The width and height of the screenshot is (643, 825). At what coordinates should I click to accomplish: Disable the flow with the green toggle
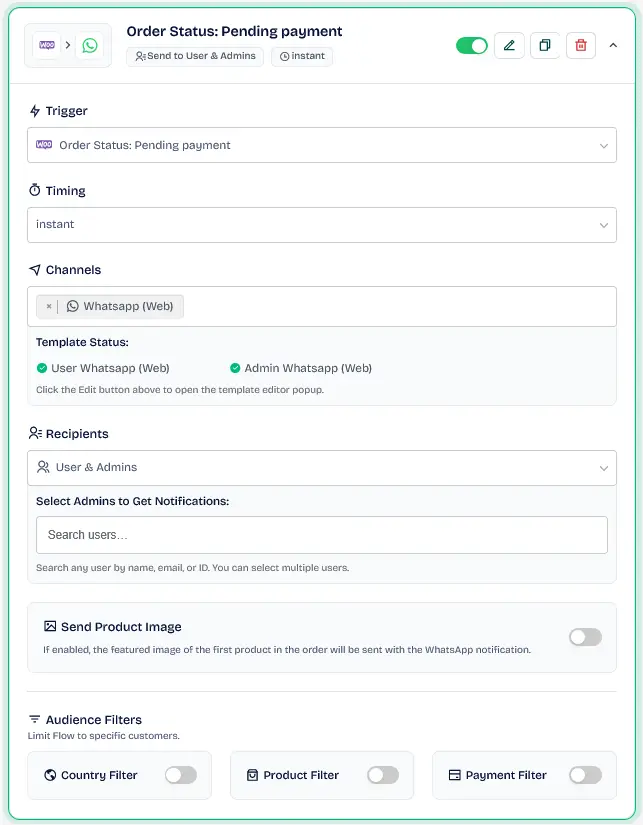pyautogui.click(x=471, y=46)
